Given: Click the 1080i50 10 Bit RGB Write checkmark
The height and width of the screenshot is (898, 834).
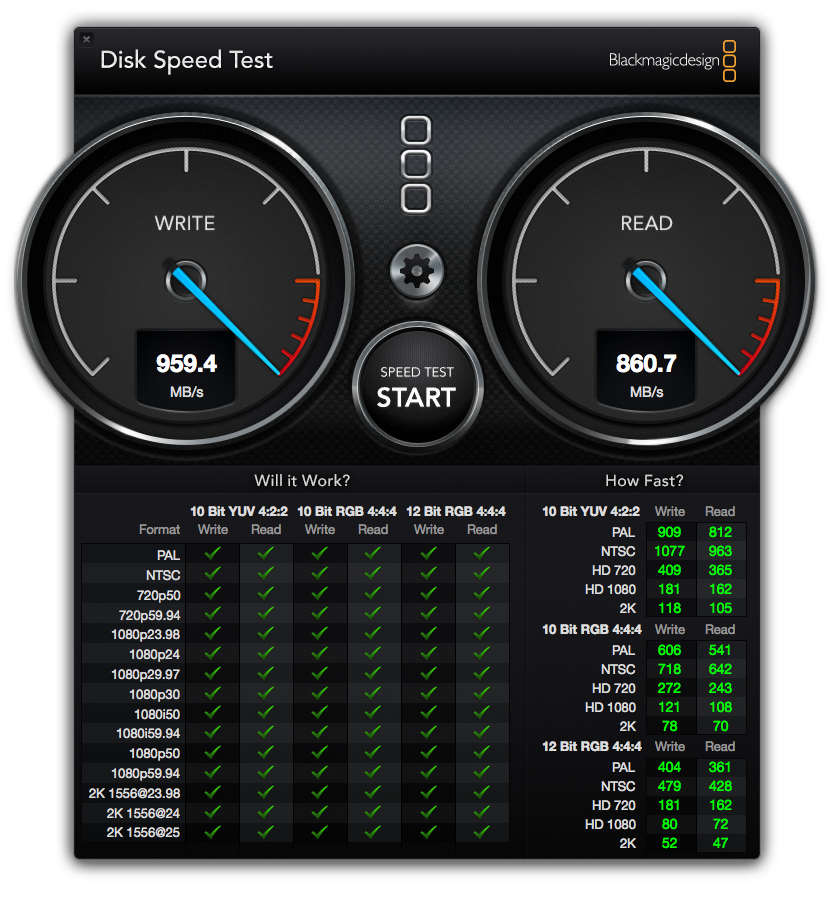Looking at the screenshot, I should [320, 713].
